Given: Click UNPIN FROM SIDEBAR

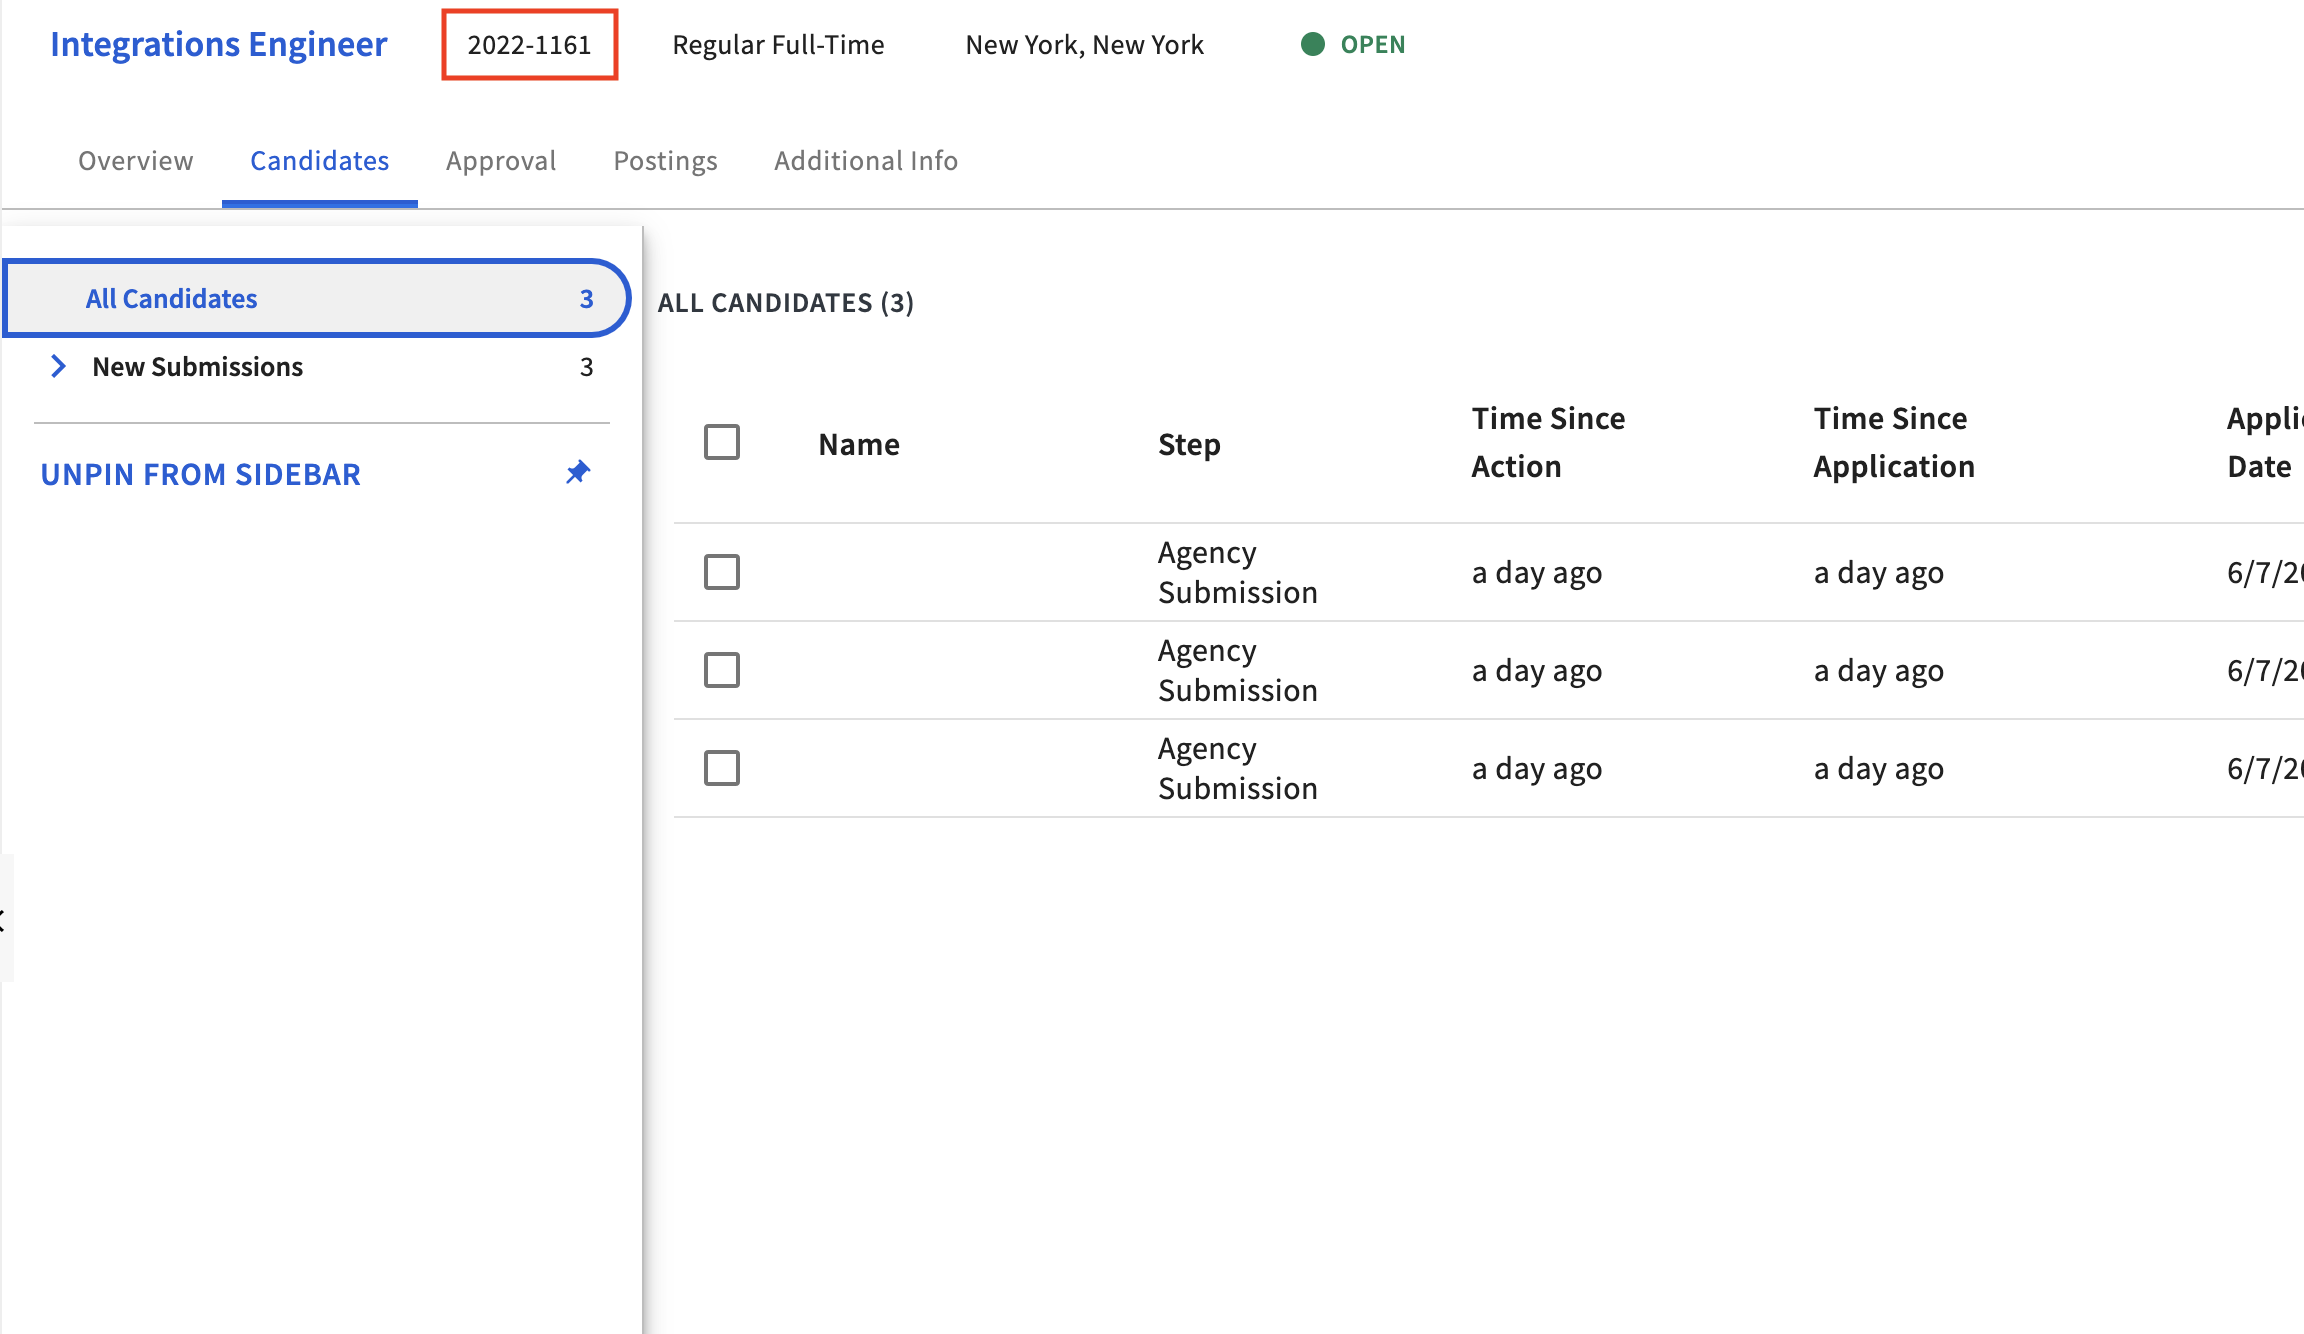Looking at the screenshot, I should click(x=200, y=473).
